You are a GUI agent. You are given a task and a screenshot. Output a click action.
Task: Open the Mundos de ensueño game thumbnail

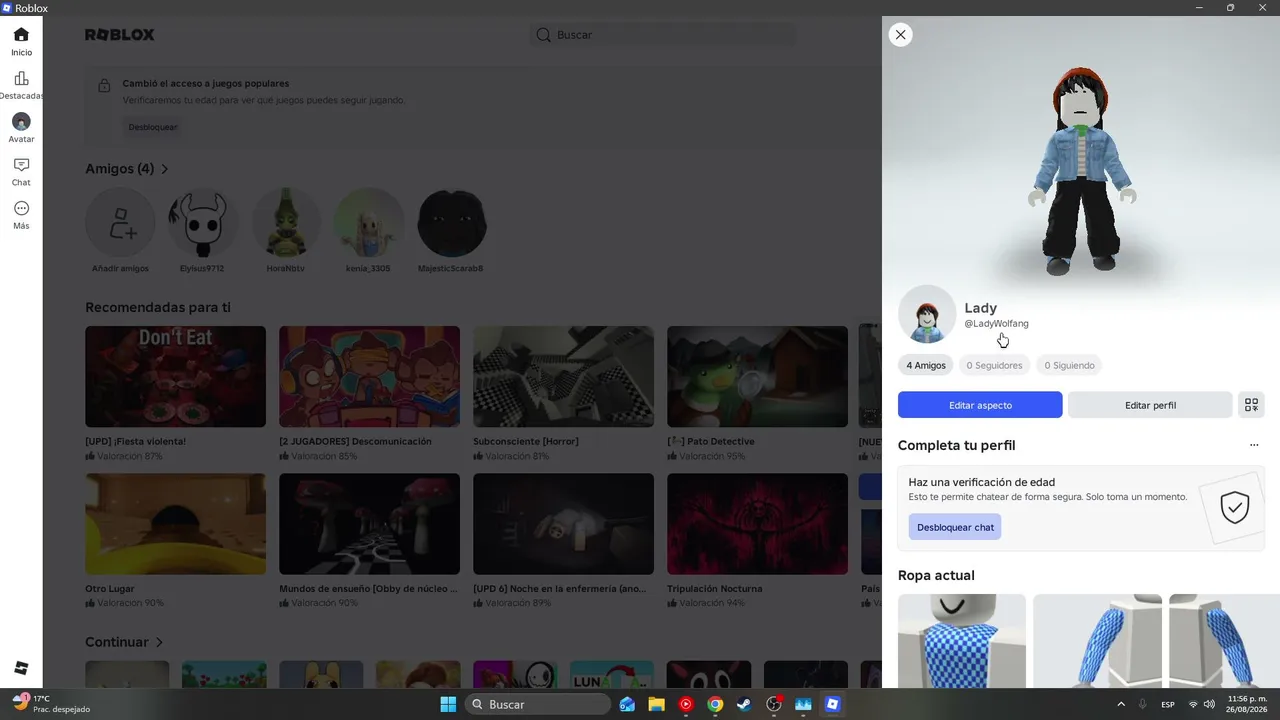(369, 524)
